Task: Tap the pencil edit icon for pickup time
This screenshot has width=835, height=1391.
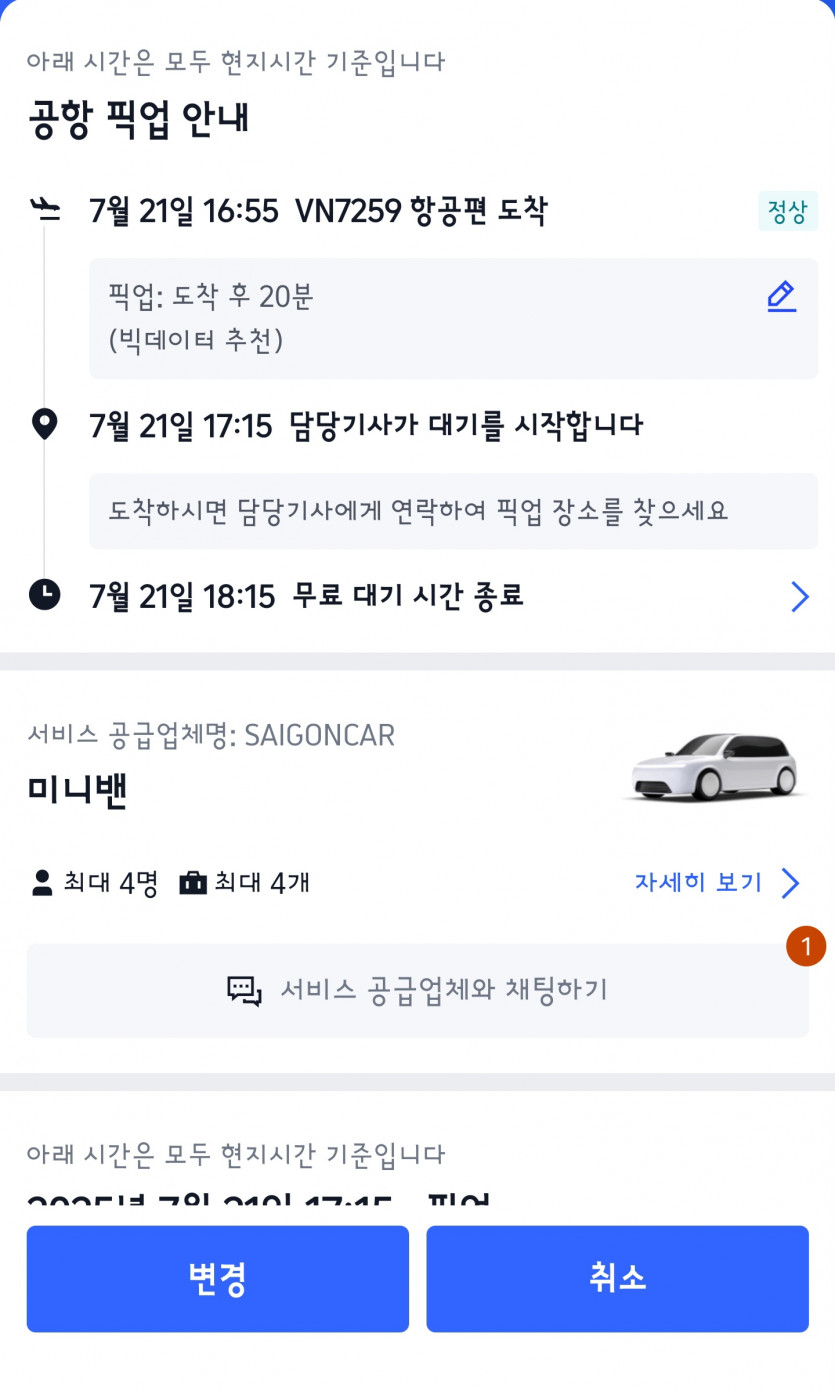Action: 781,297
